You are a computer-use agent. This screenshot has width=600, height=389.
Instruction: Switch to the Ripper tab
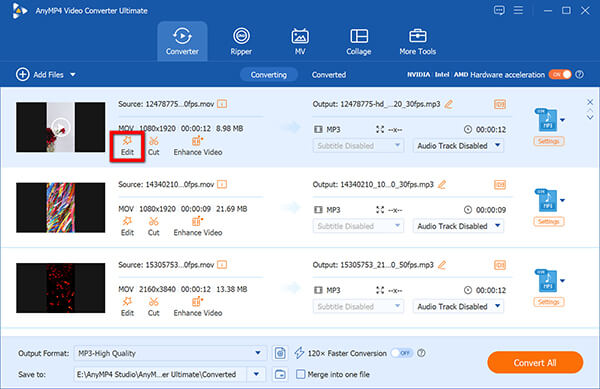[x=241, y=41]
